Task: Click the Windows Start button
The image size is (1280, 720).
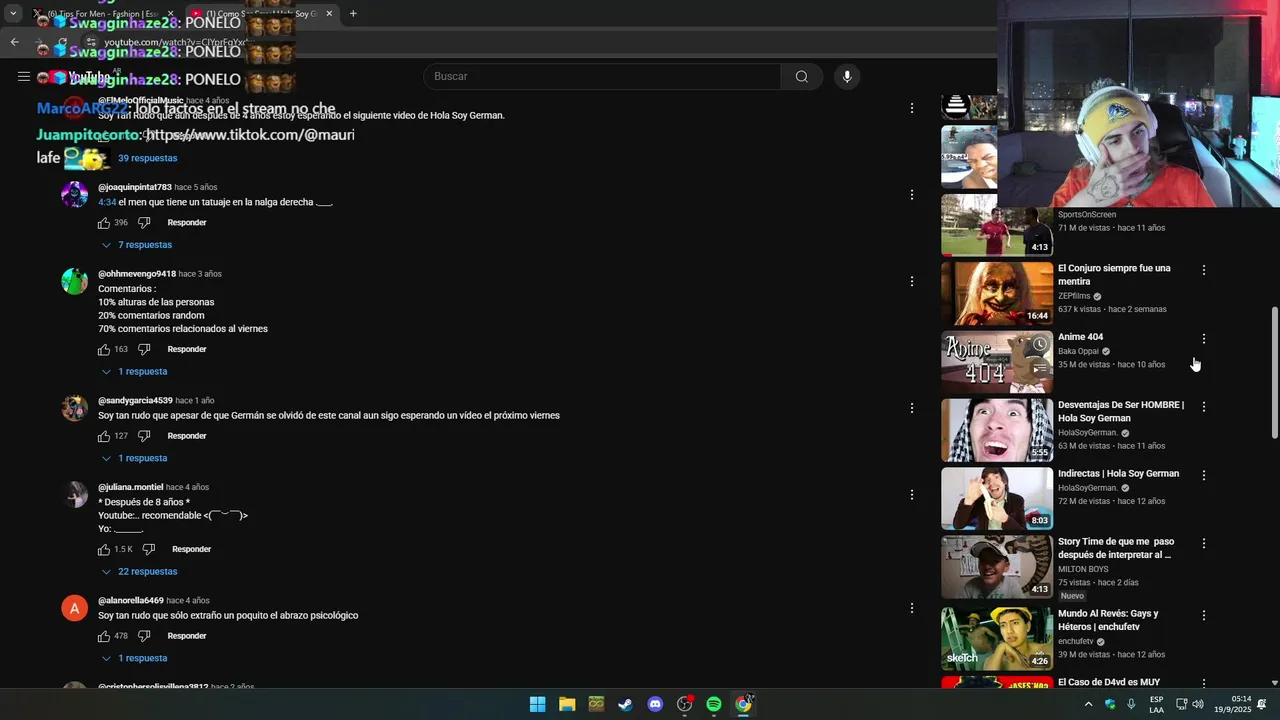Action: point(537,704)
